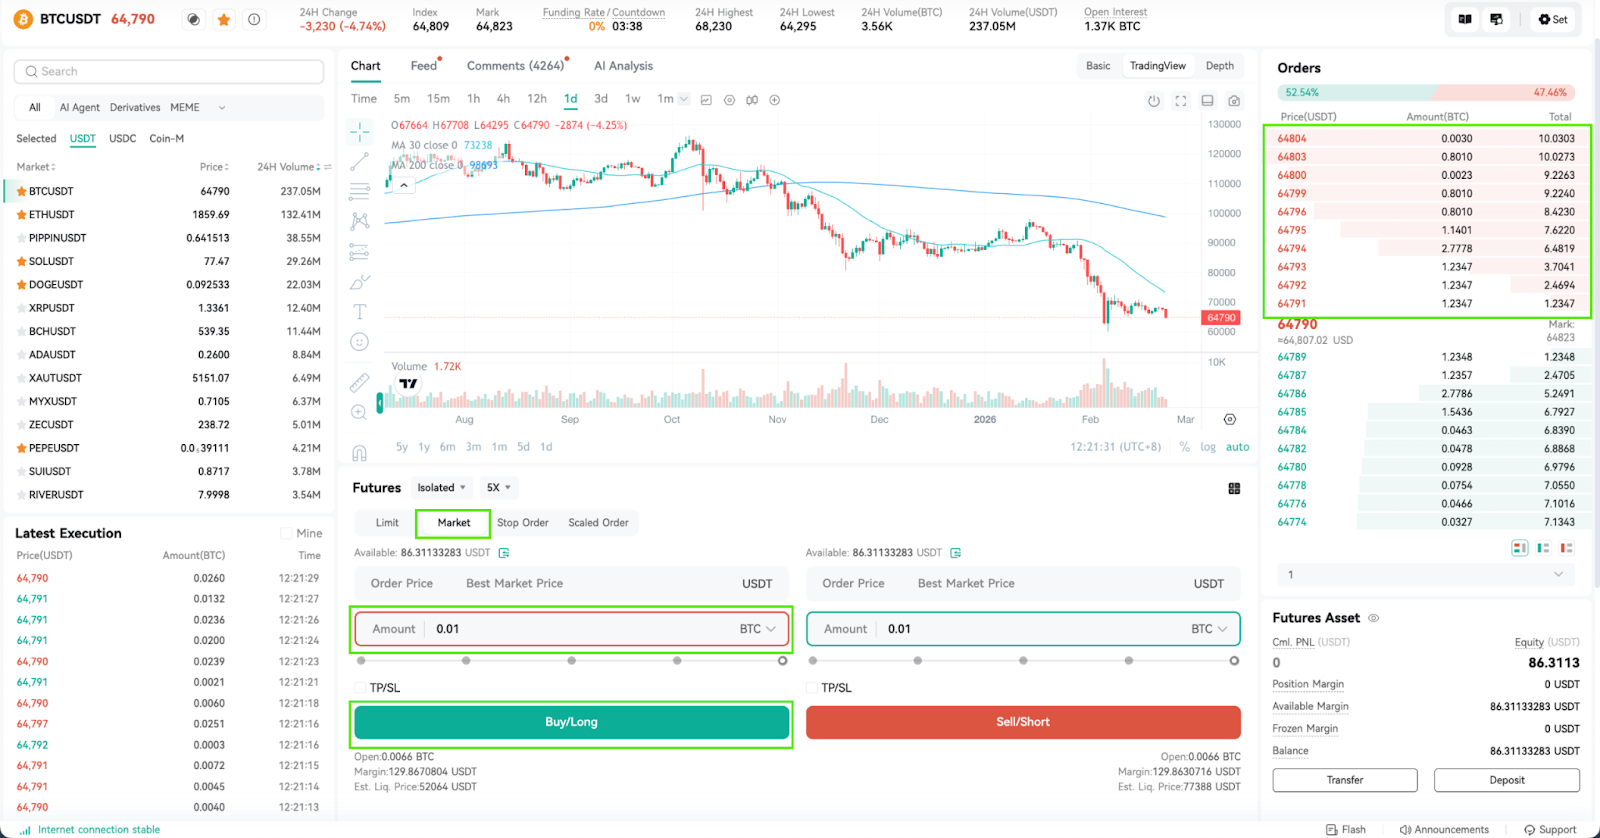Toggle chart fullscreen mode icon

tap(1181, 101)
